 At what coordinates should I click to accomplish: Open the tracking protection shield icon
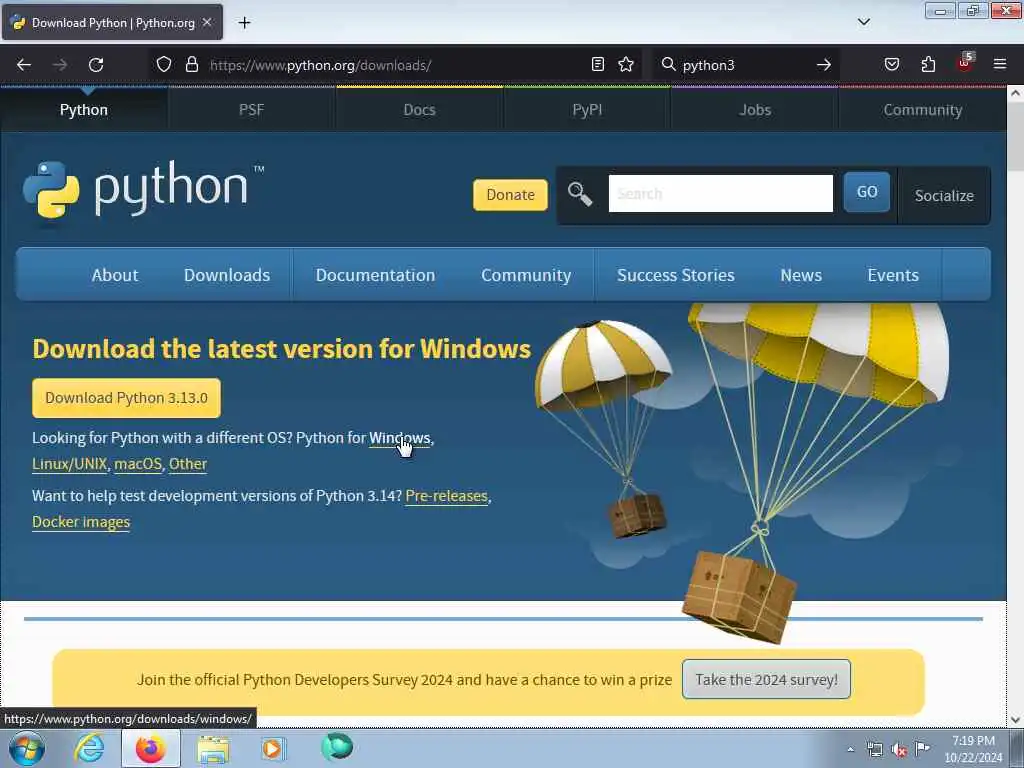tap(164, 64)
